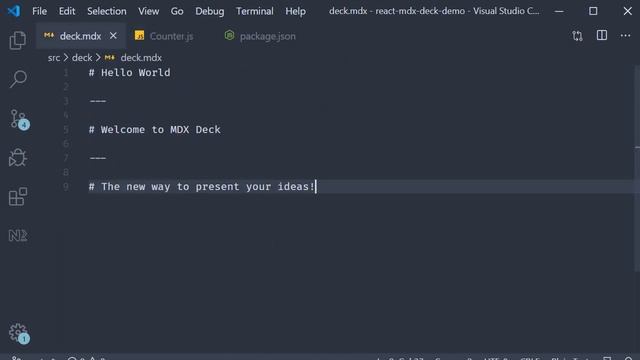This screenshot has width=640, height=360.
Task: Open the Debug menu
Action: click(x=209, y=11)
